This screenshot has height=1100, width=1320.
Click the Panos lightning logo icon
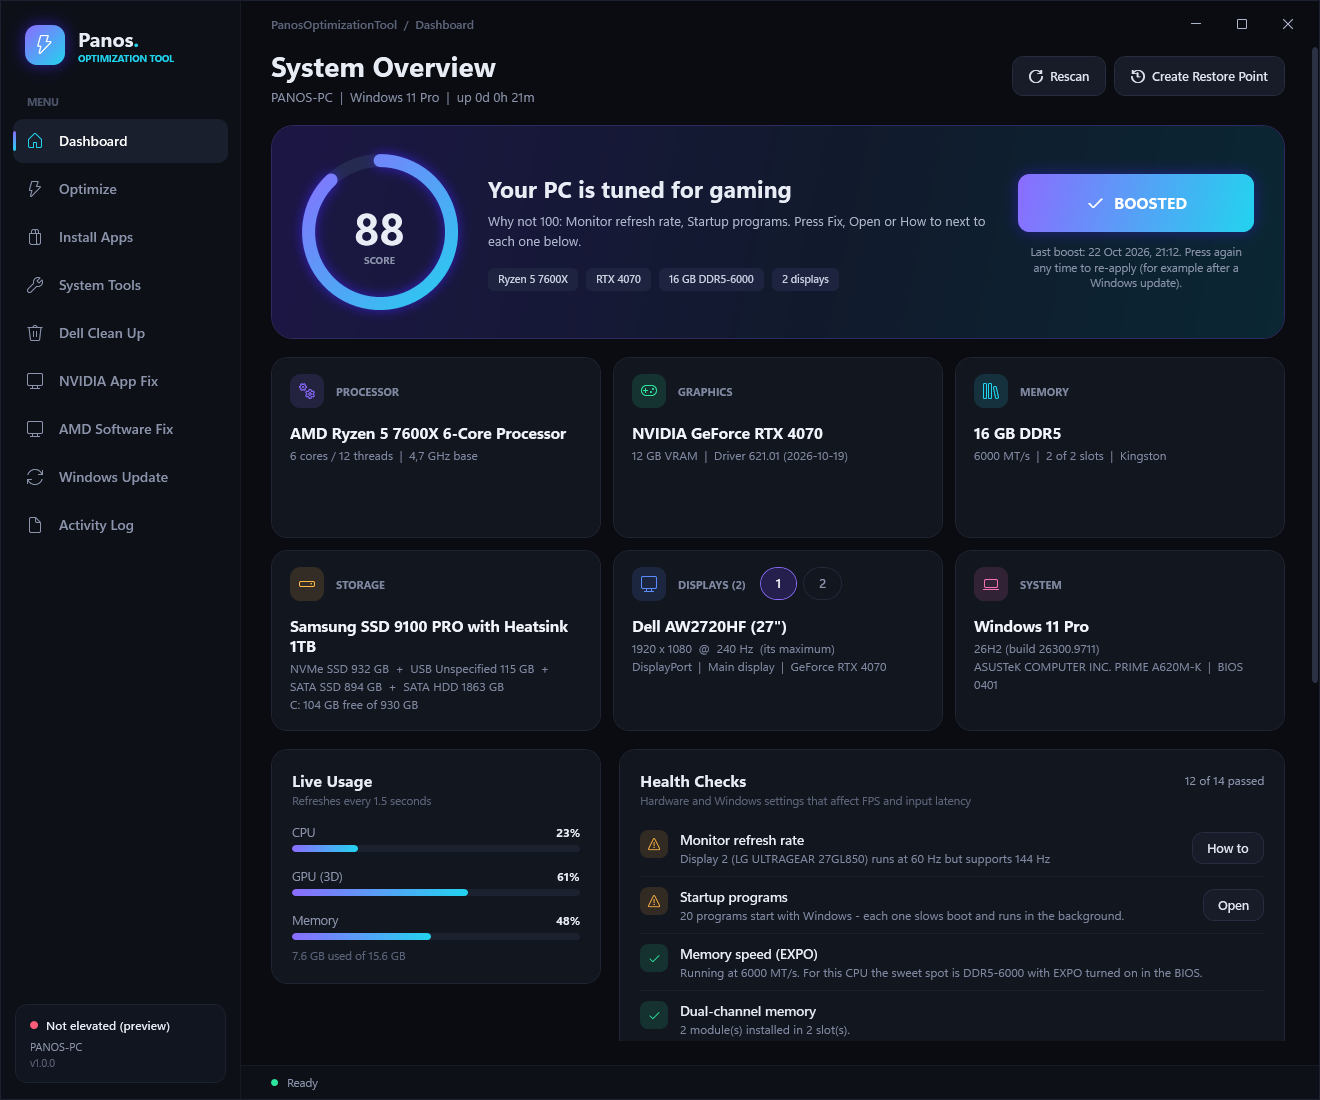point(45,45)
